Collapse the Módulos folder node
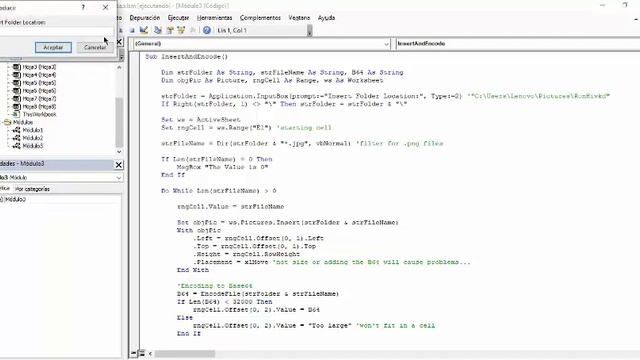 1,122
